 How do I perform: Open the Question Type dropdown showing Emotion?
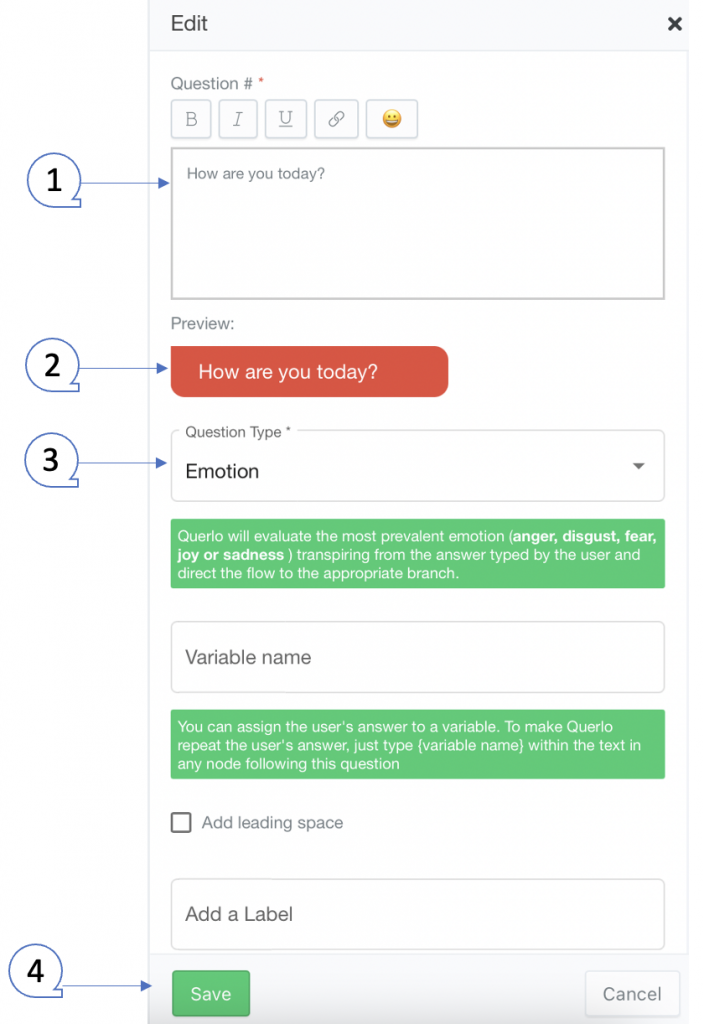pyautogui.click(x=417, y=466)
